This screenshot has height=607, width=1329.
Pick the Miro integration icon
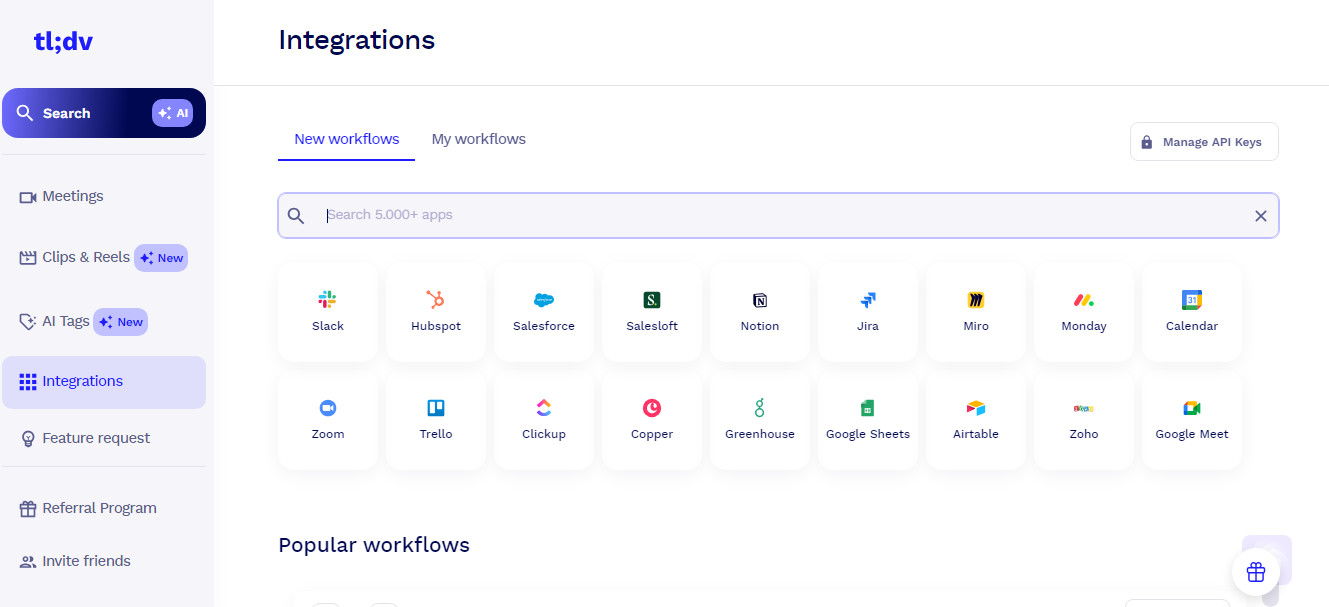pyautogui.click(x=976, y=300)
